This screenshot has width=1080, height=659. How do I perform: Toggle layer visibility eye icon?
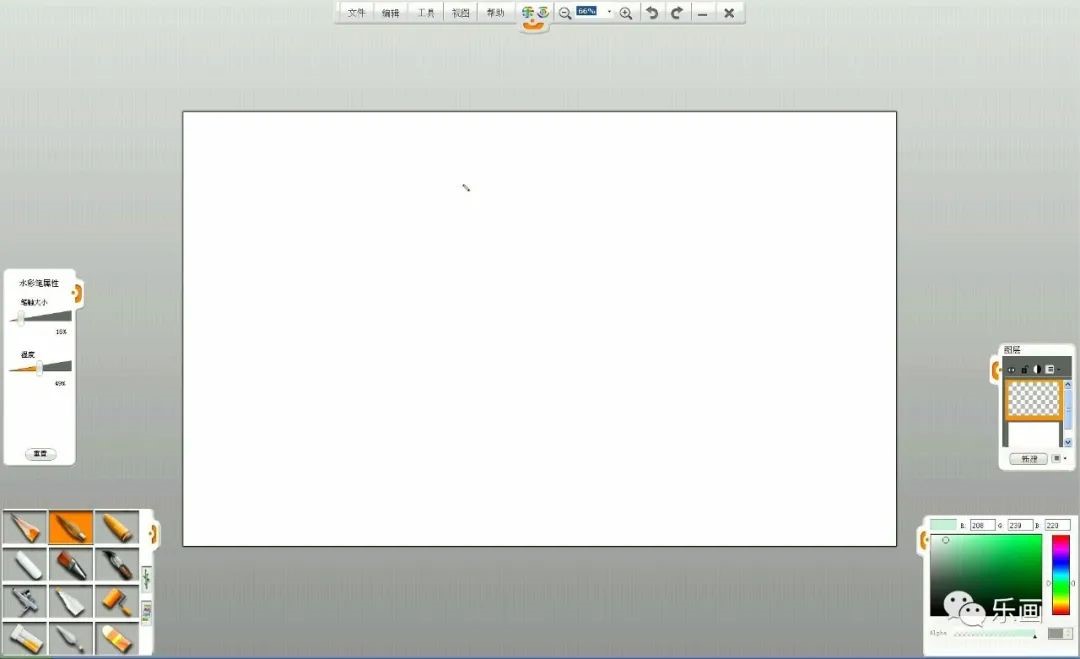[x=1011, y=369]
